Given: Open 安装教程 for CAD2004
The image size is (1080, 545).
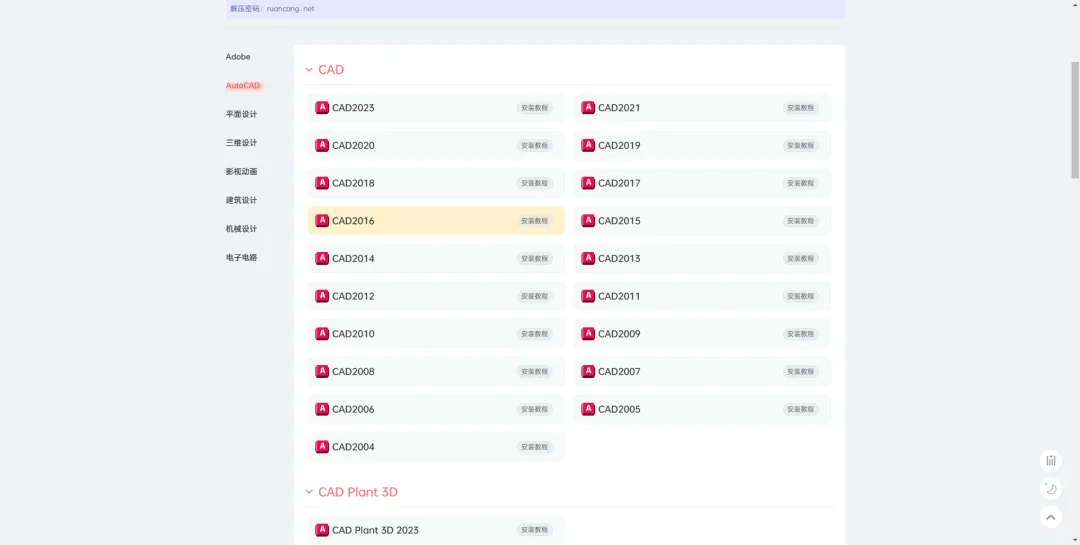Looking at the screenshot, I should 534,447.
